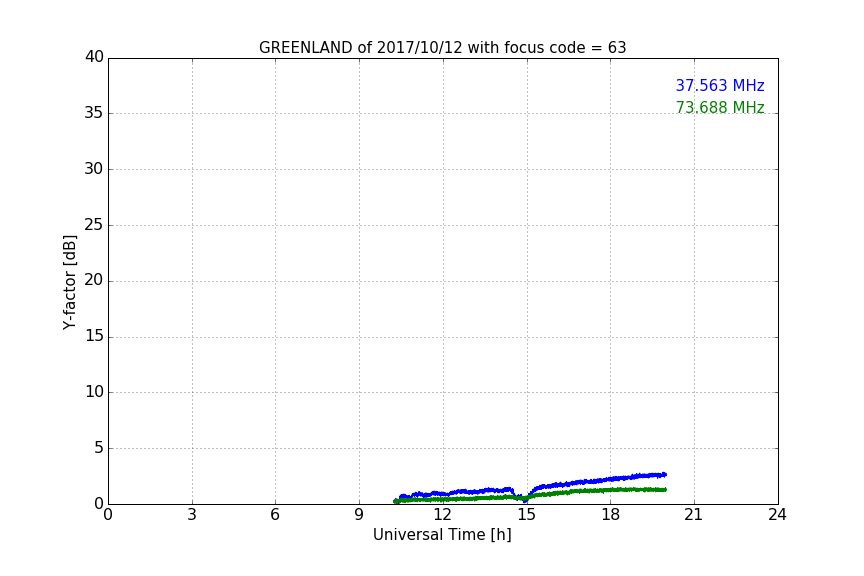Click x-axis tick label '18'
The image size is (864, 576).
pyautogui.click(x=610, y=515)
